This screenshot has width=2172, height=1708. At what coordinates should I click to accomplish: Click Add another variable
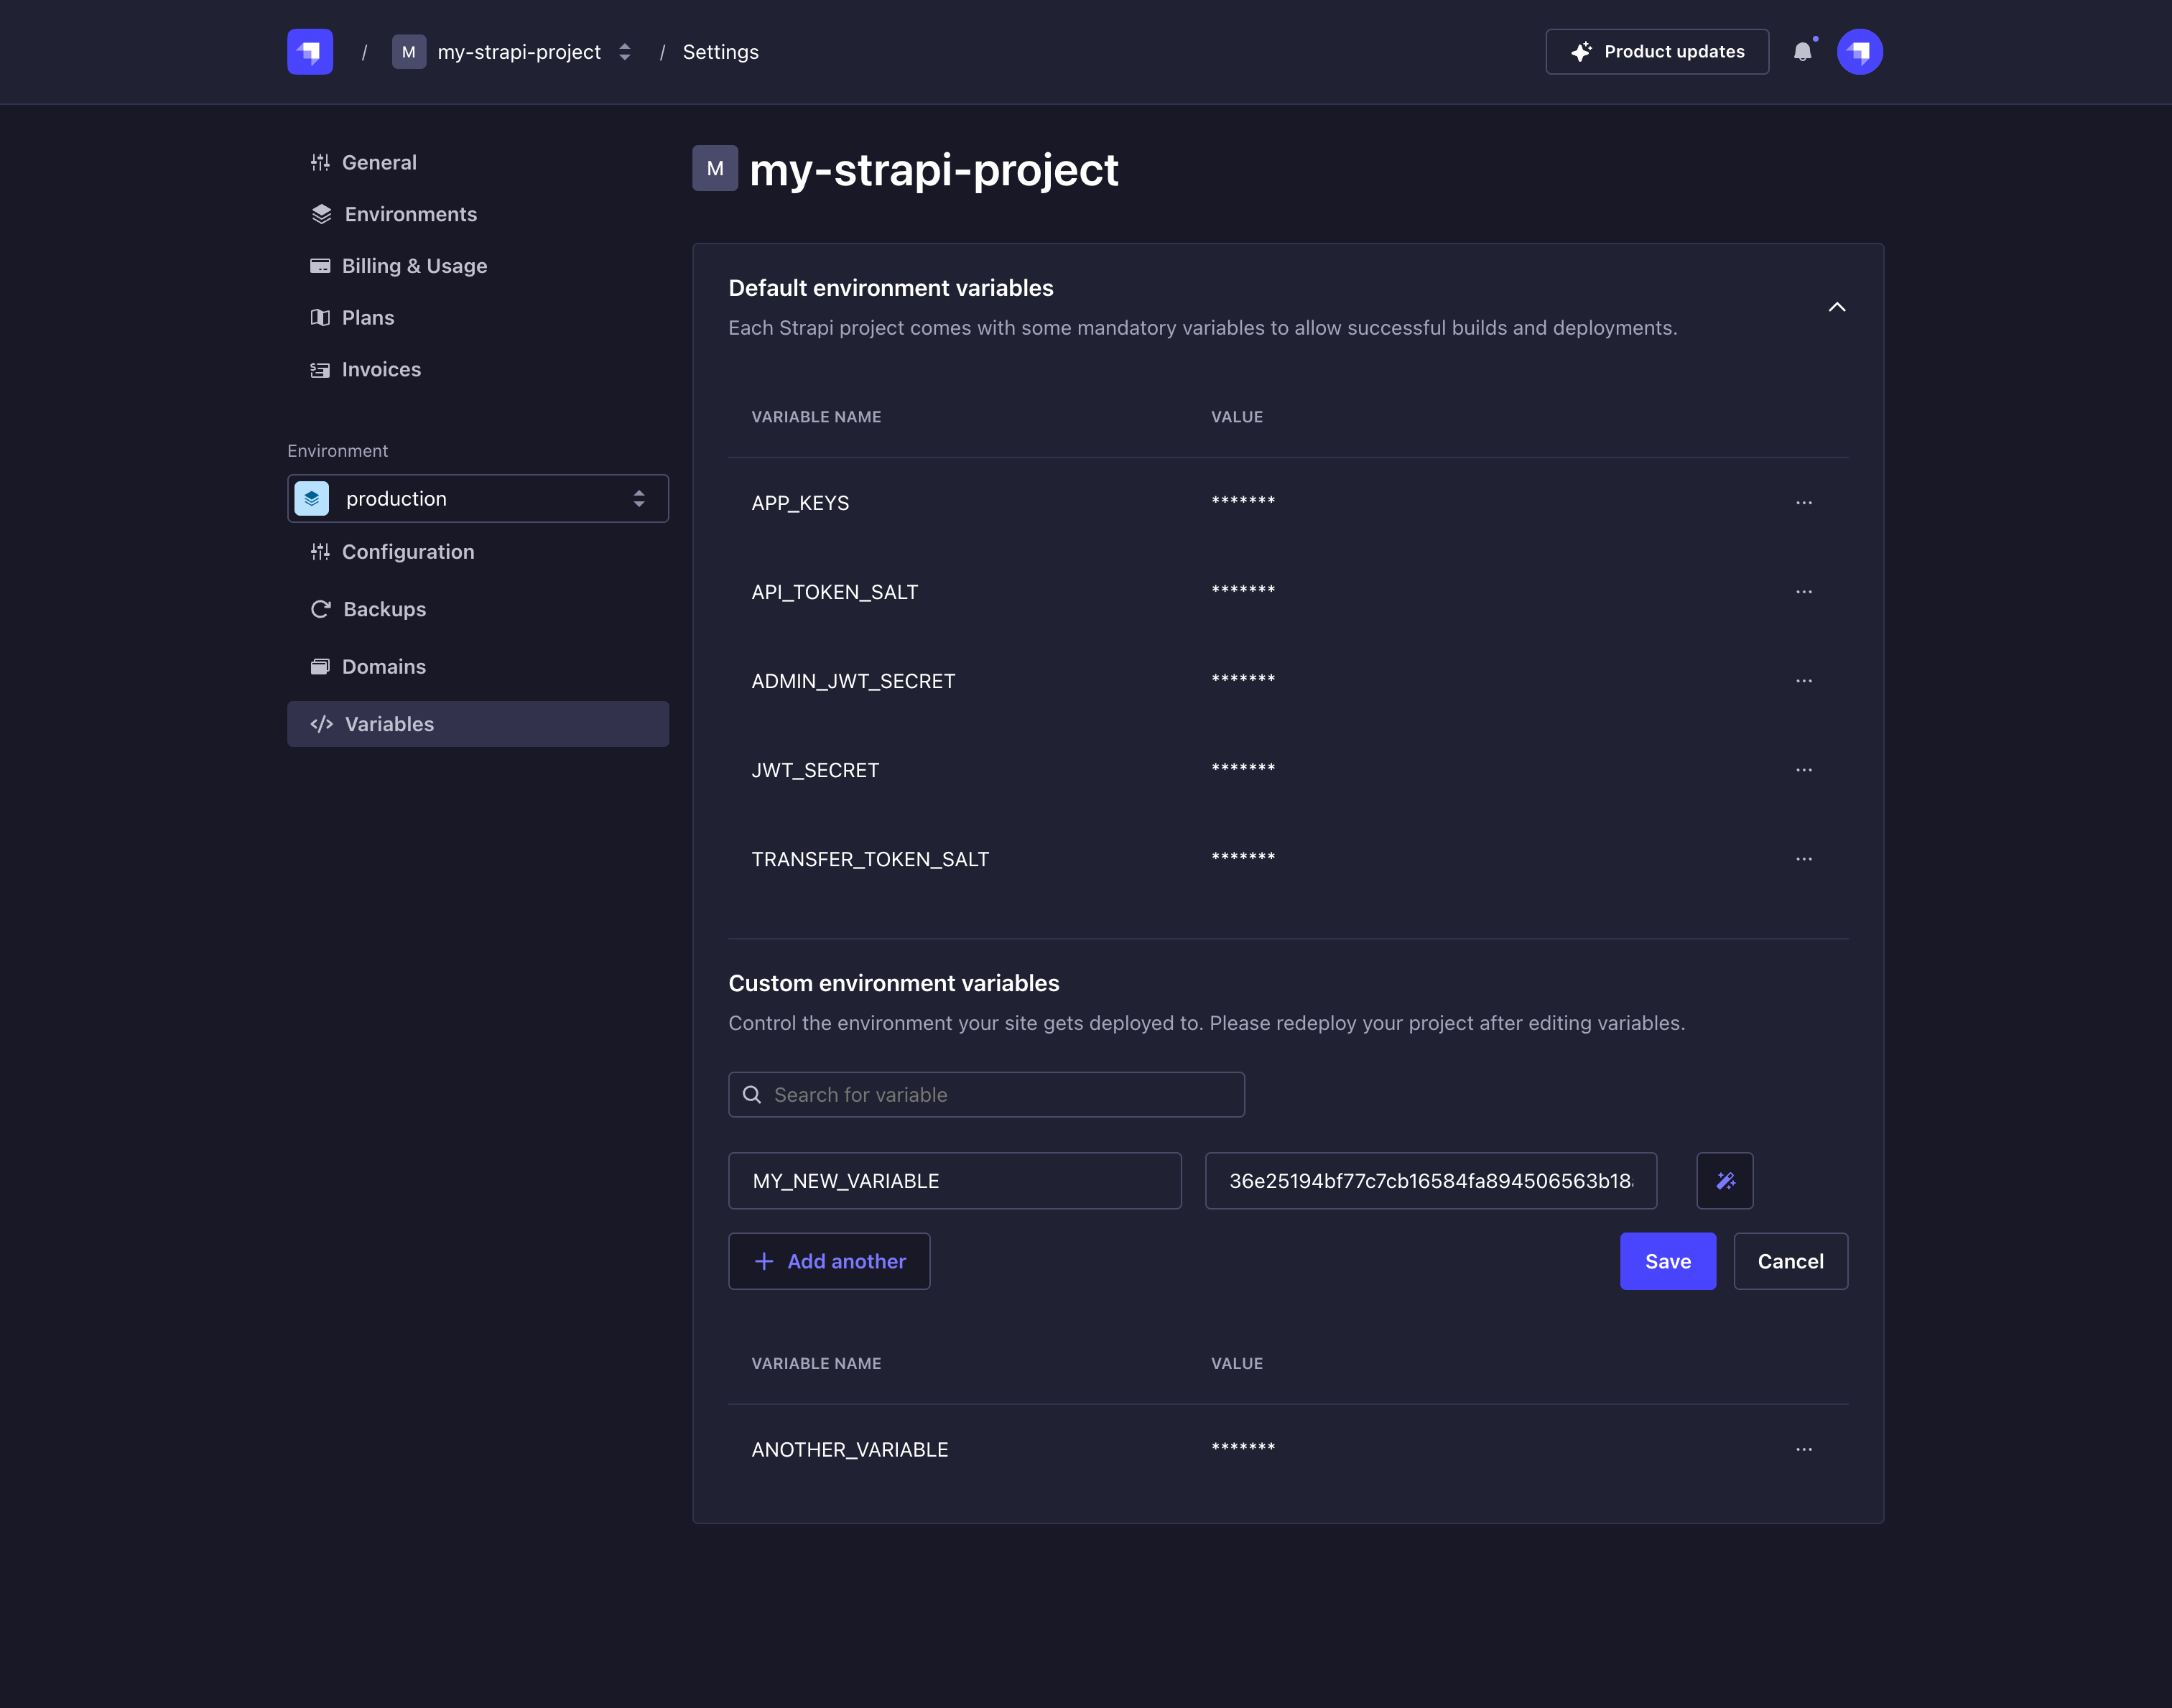click(829, 1261)
